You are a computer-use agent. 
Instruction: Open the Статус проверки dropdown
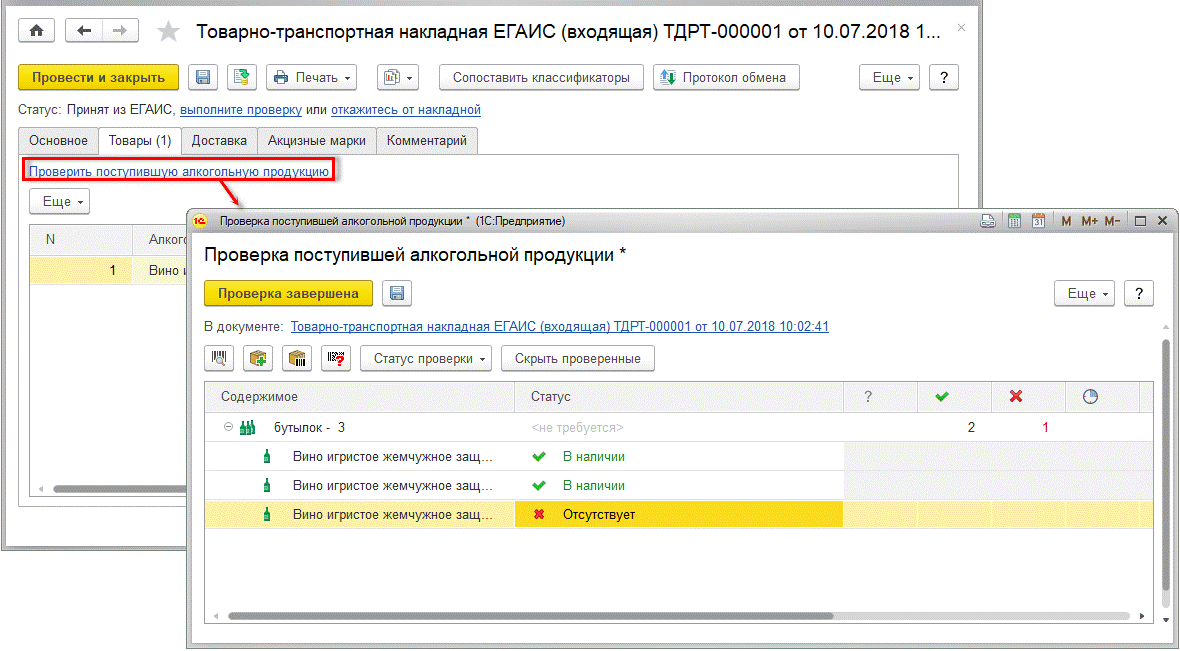[426, 358]
